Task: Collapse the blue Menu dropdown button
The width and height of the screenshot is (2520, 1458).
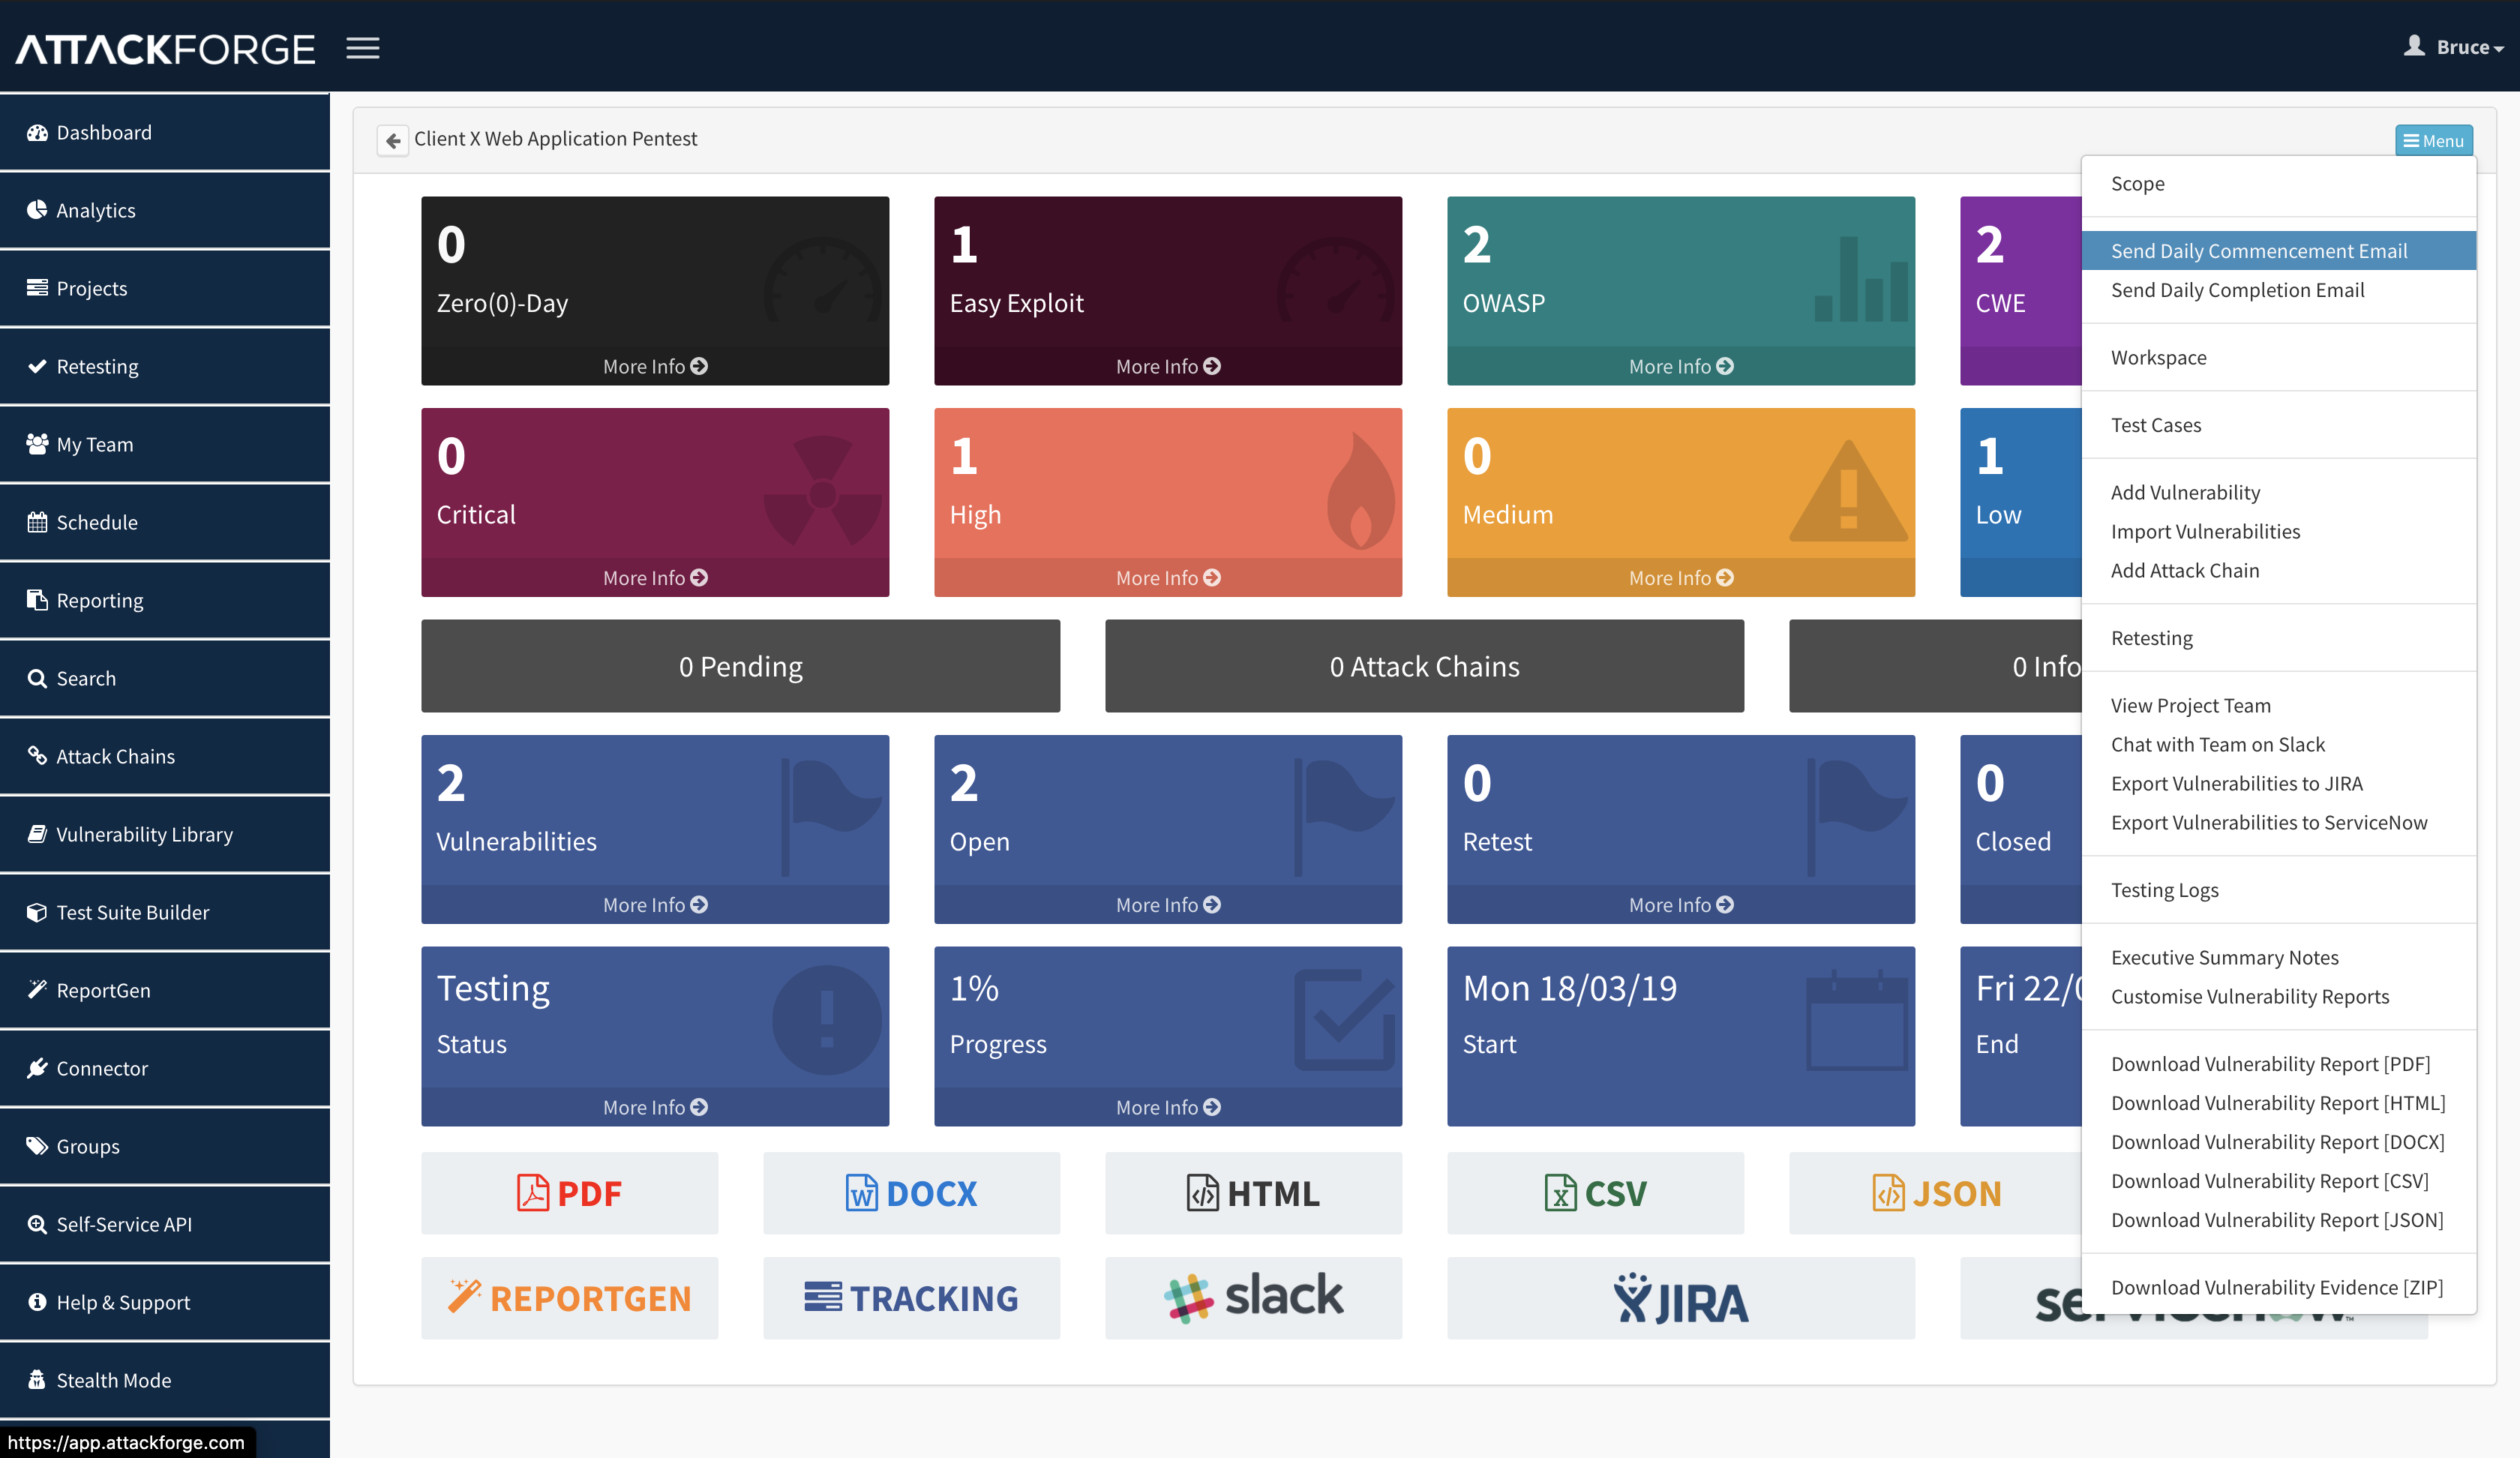Action: pos(2433,140)
